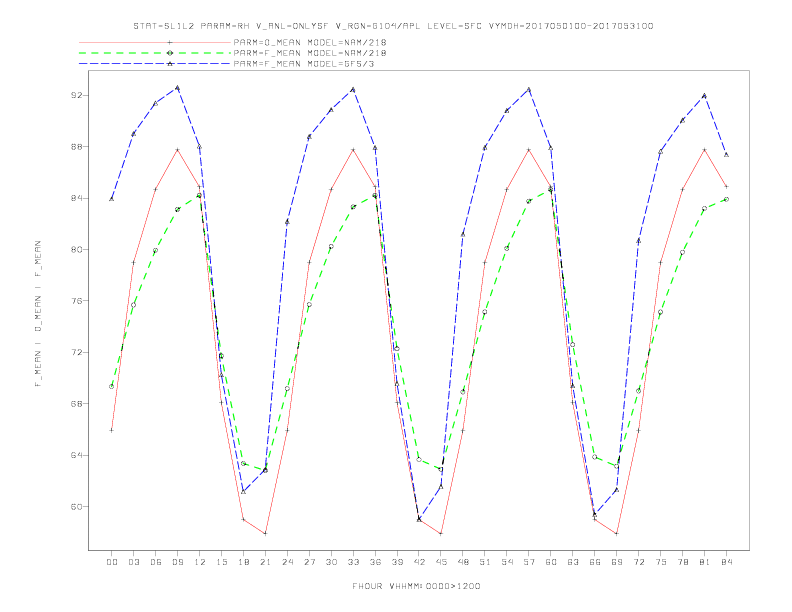792x612 pixels.
Task: Click x-axis forecast hour label 09
Action: (177, 562)
